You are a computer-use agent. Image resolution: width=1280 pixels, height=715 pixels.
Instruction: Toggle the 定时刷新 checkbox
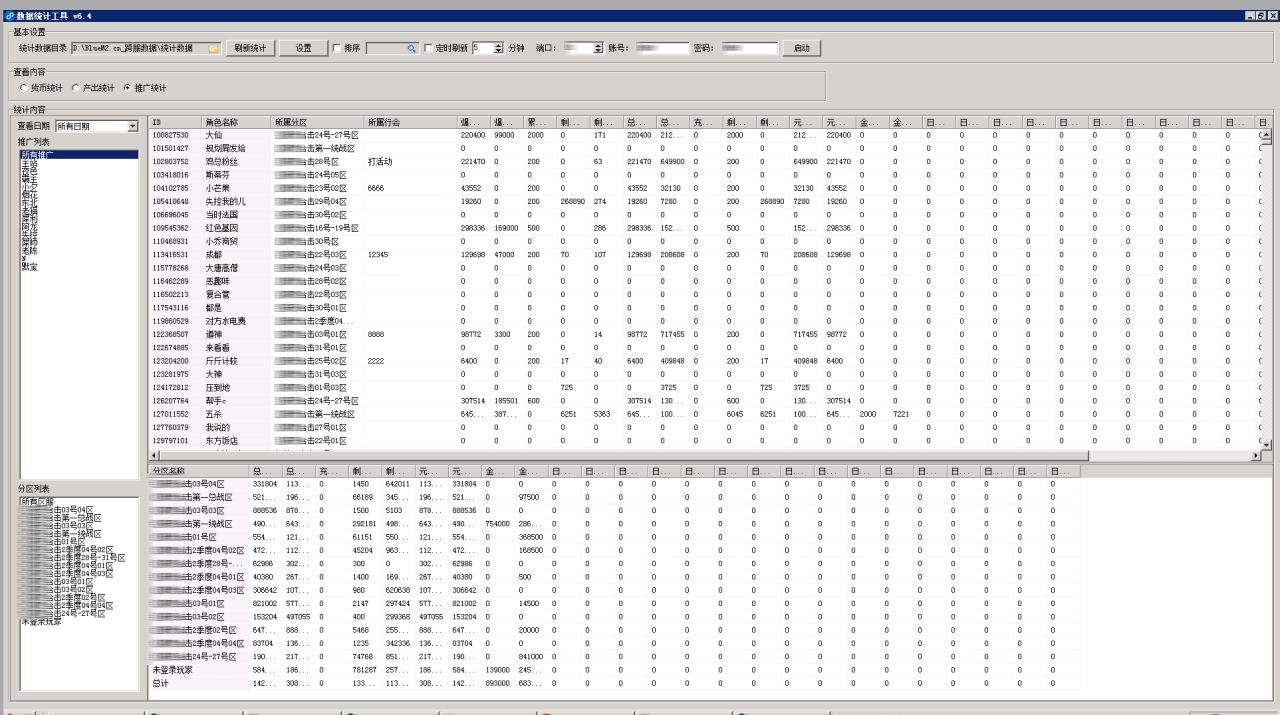[429, 48]
